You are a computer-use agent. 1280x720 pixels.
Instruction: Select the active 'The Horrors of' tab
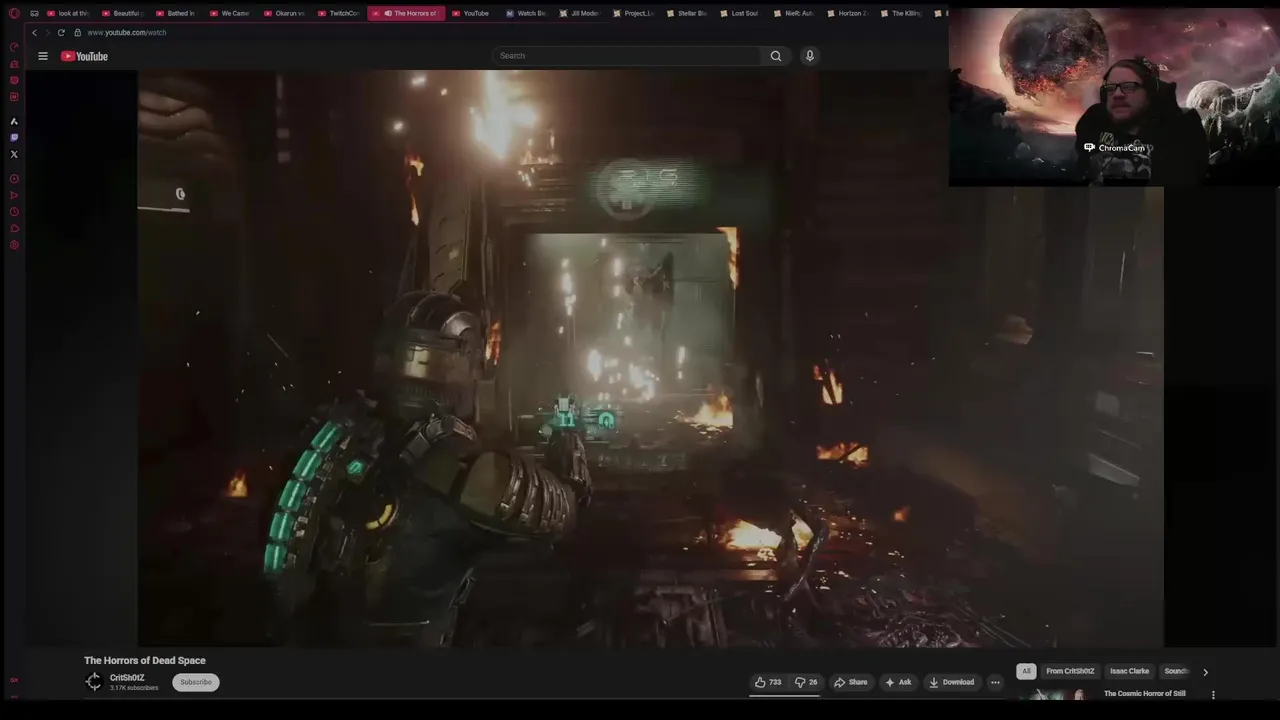(x=404, y=13)
